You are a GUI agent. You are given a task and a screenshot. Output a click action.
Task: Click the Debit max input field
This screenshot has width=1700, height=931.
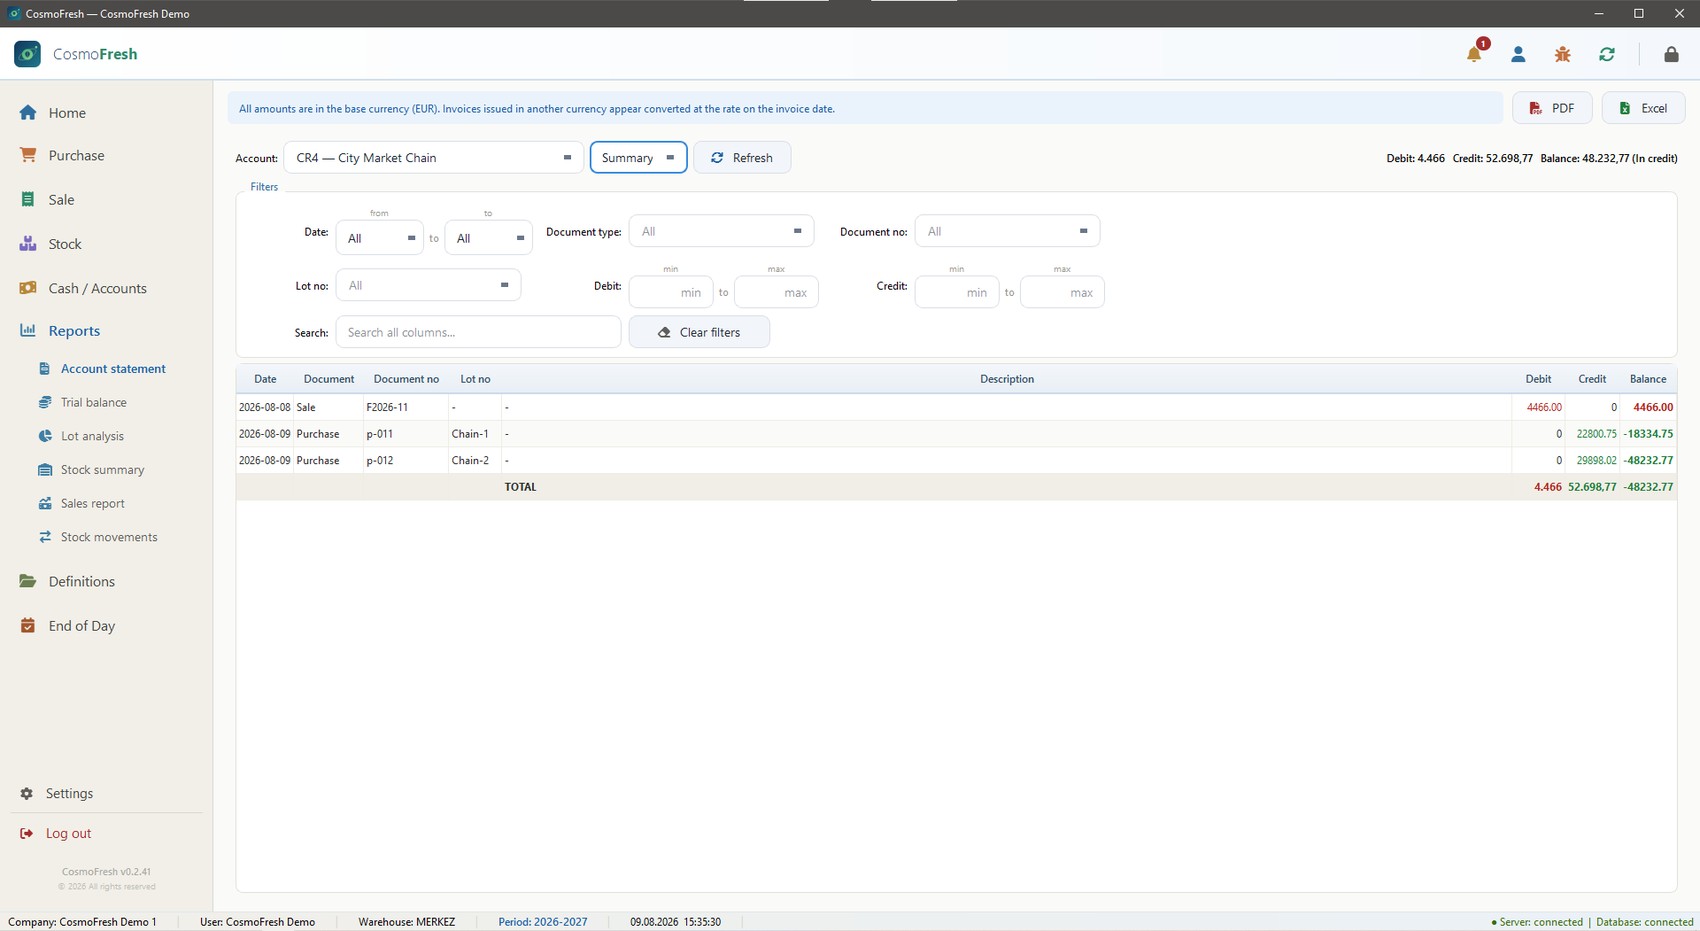(776, 292)
